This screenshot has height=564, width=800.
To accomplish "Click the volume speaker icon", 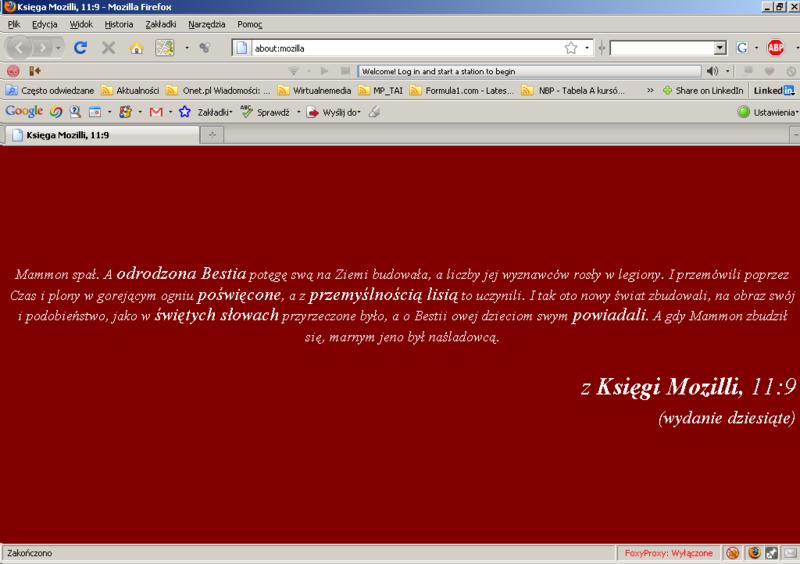I will point(713,71).
